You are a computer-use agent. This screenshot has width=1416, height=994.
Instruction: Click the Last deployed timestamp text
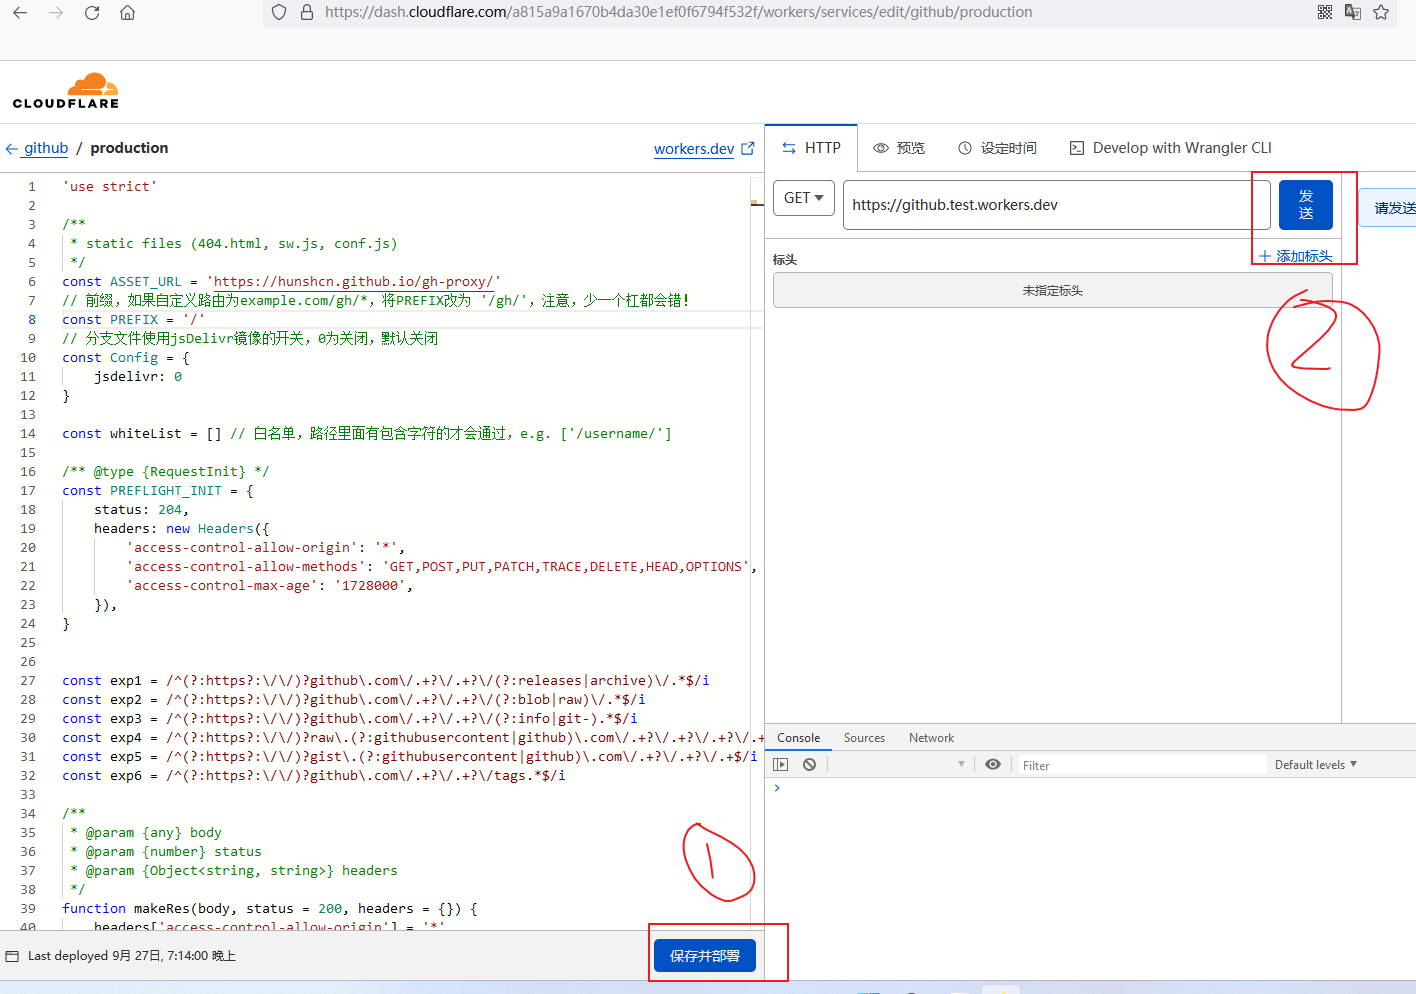coord(132,956)
